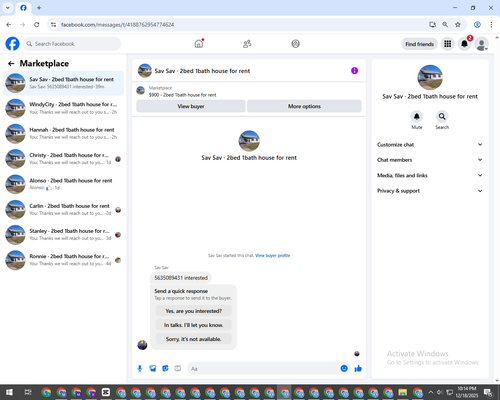Open the taskbar clock showing 10:14 PM
This screenshot has width=500, height=400.
(x=467, y=392)
